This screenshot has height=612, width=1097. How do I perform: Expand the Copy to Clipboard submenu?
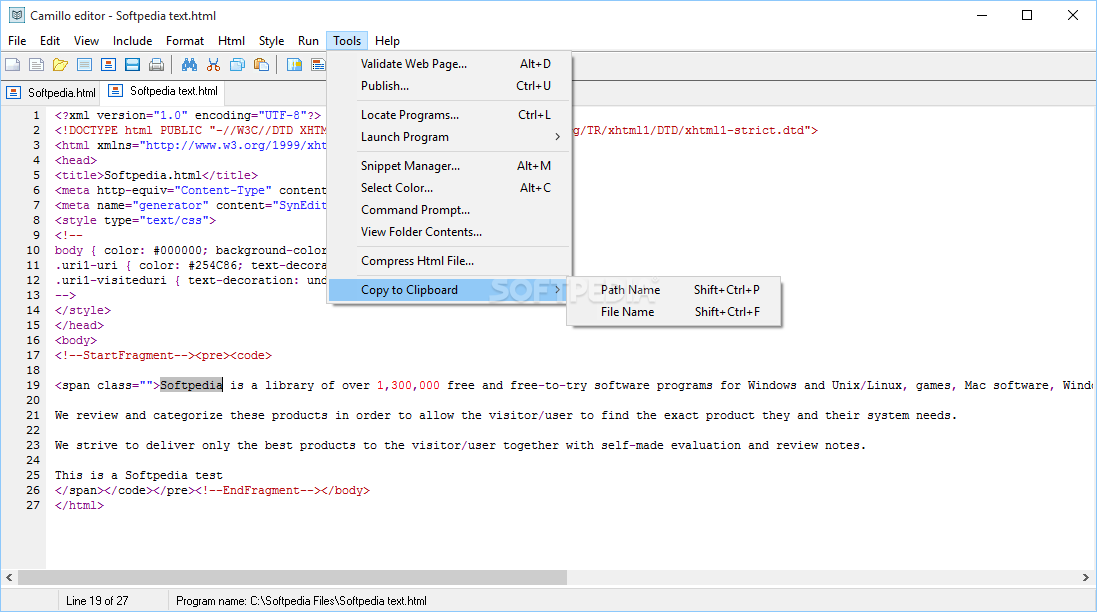(450, 290)
